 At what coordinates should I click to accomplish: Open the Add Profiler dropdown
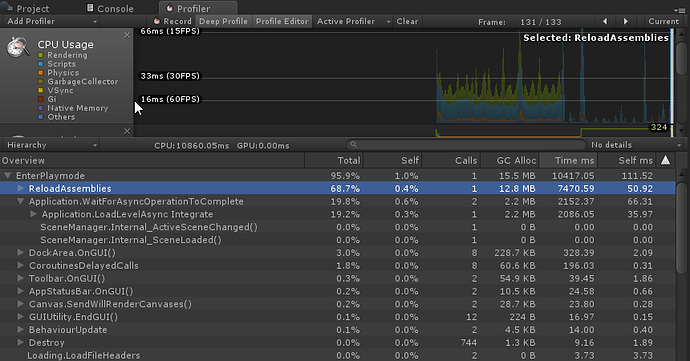[x=51, y=21]
